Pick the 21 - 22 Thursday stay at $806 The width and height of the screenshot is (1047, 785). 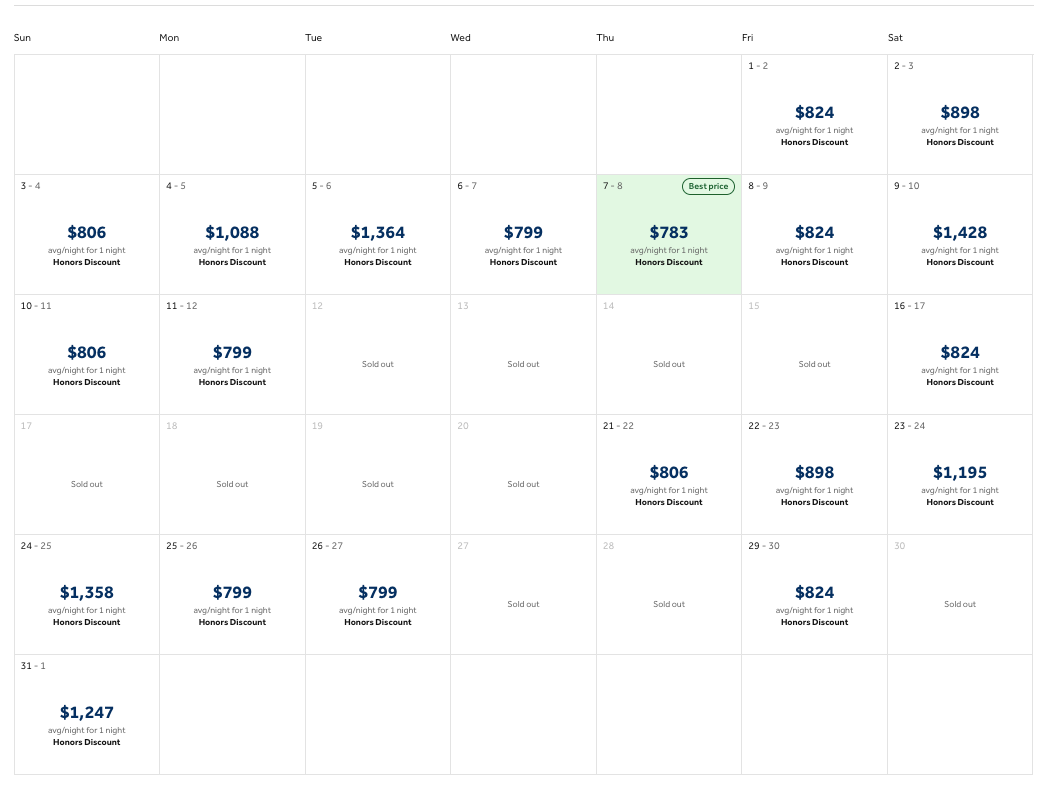coord(669,474)
